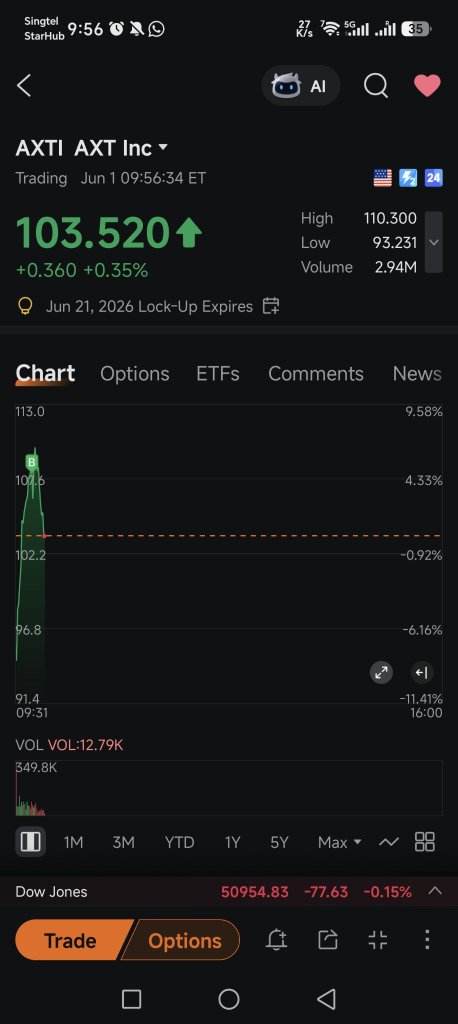This screenshot has height=1024, width=458.
Task: Select the 1M chart range
Action: (73, 842)
